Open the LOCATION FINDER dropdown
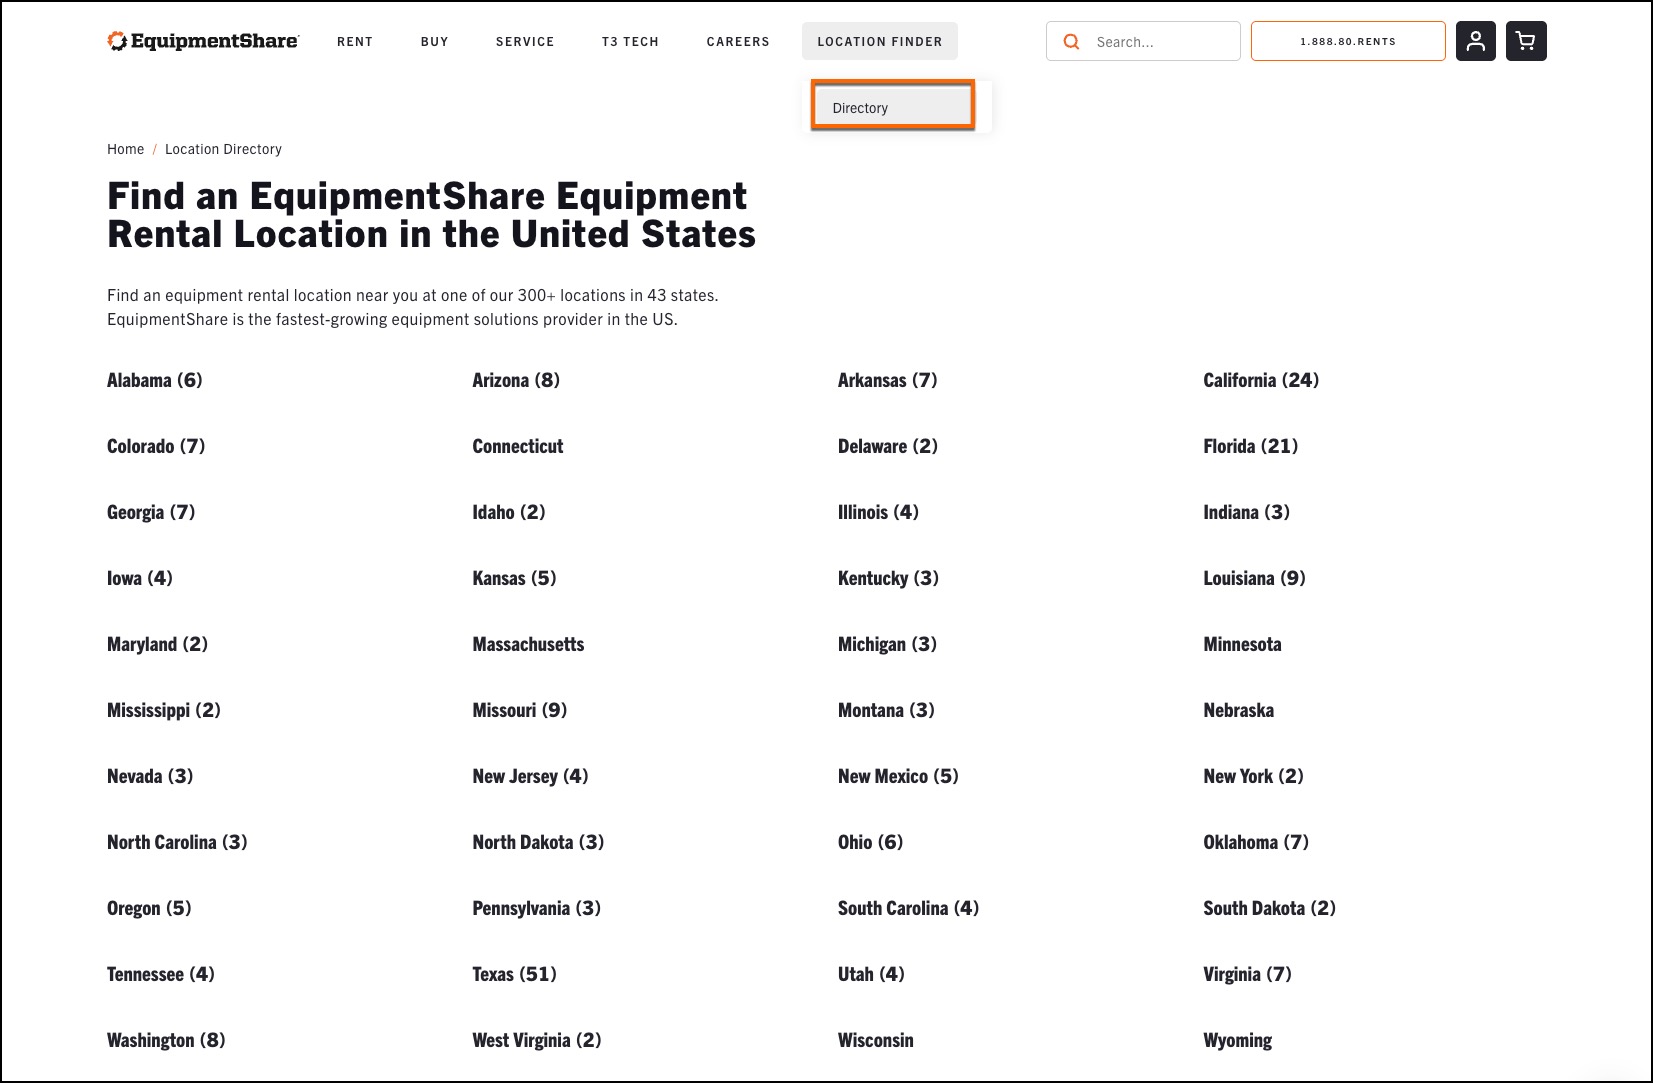Image resolution: width=1653 pixels, height=1083 pixels. pyautogui.click(x=879, y=41)
